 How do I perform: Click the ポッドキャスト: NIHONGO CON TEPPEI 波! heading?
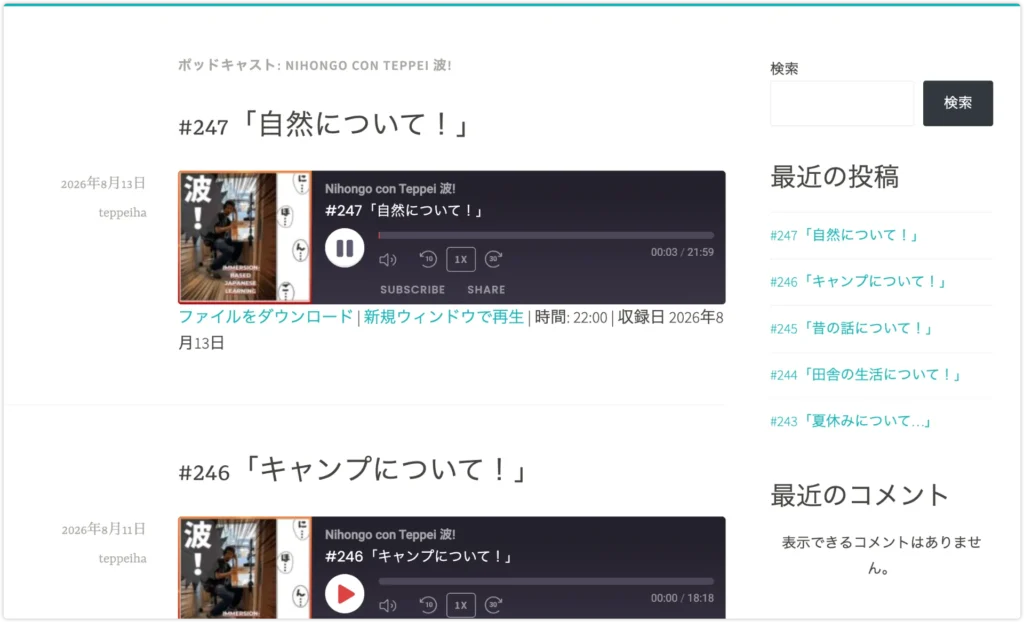point(315,65)
